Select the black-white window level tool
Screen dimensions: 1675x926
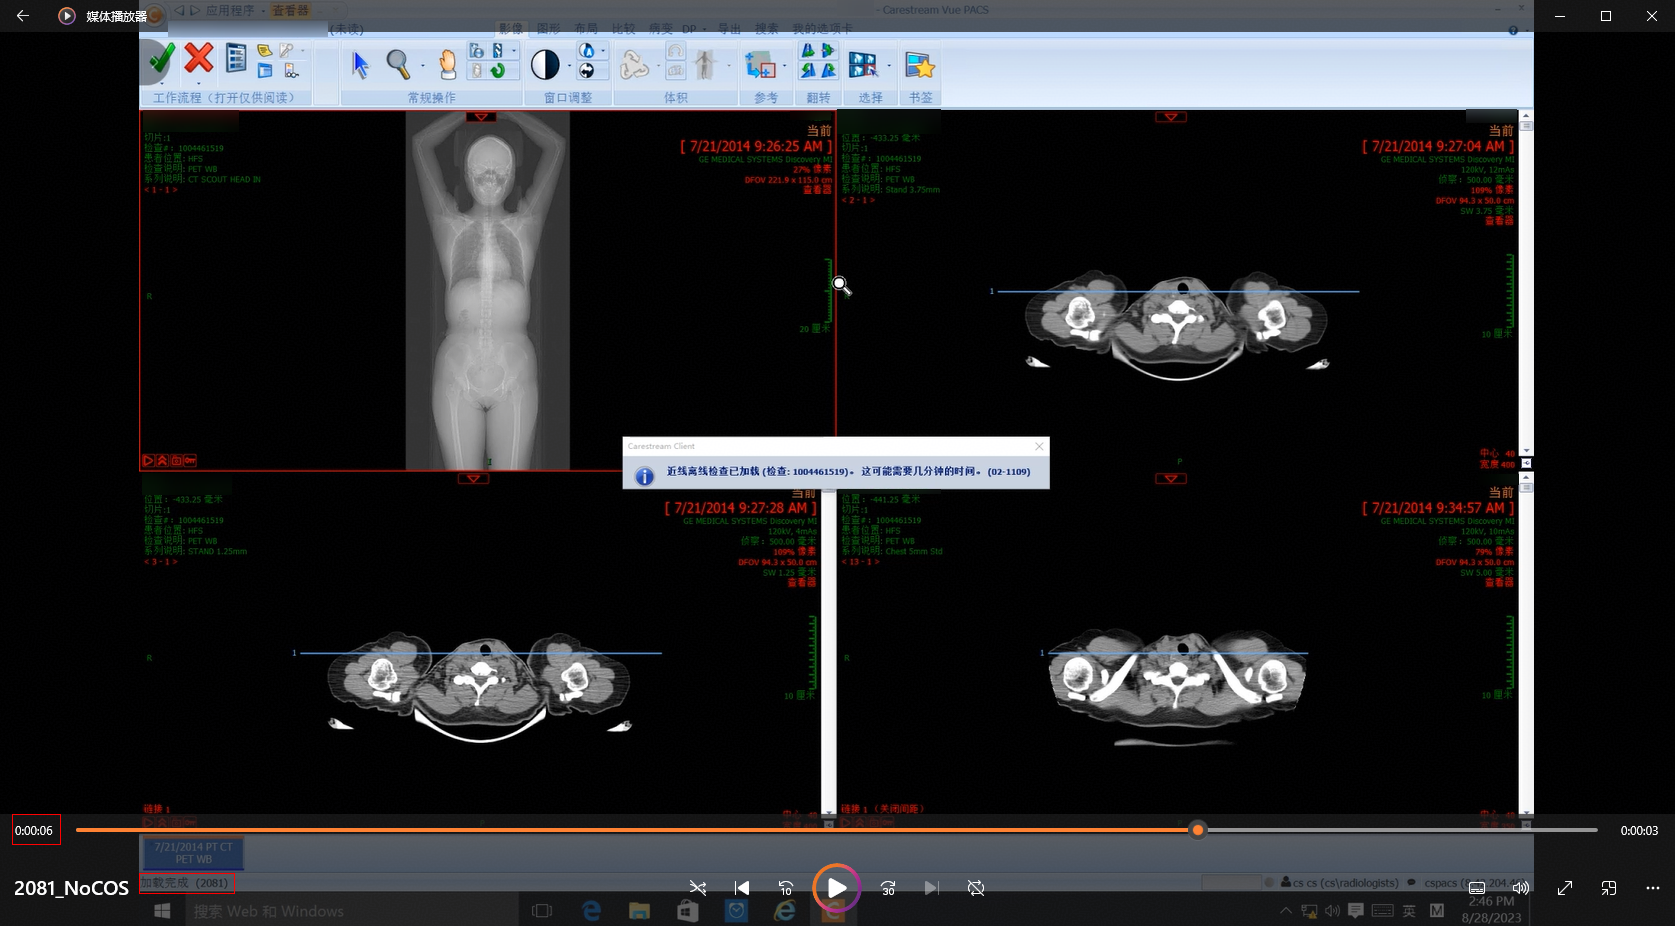pos(545,65)
